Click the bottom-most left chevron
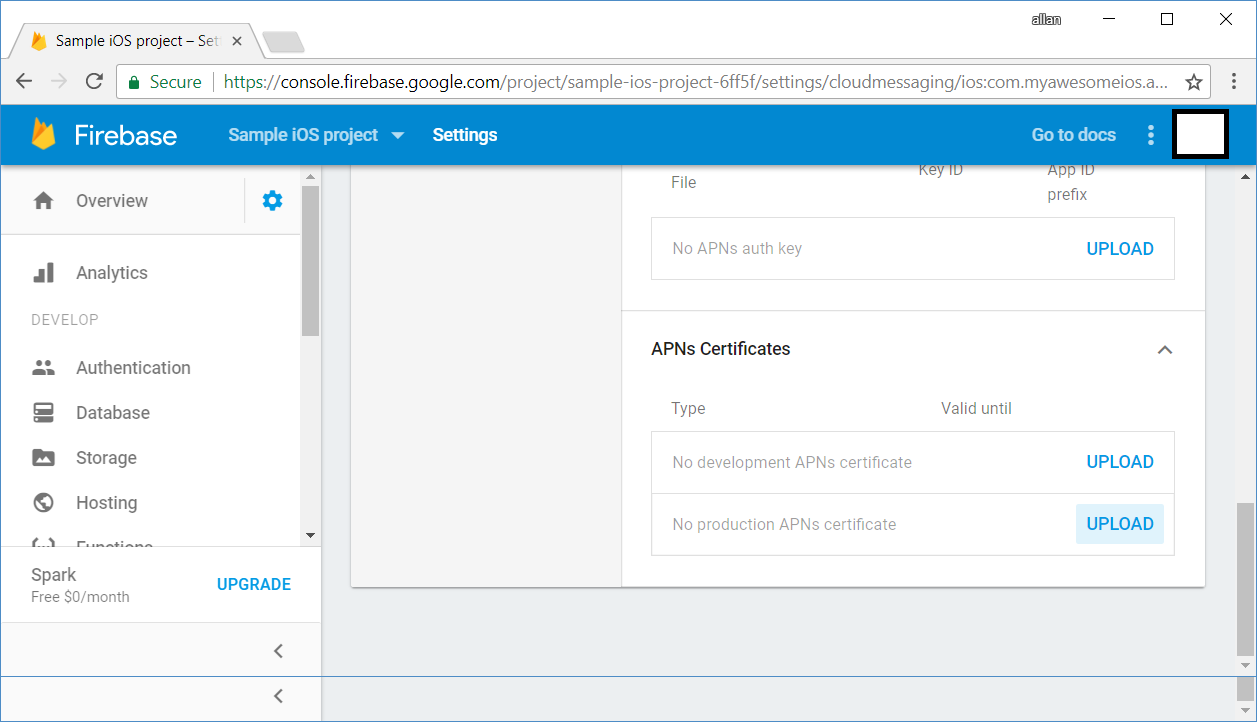This screenshot has width=1257, height=722. pyautogui.click(x=278, y=696)
